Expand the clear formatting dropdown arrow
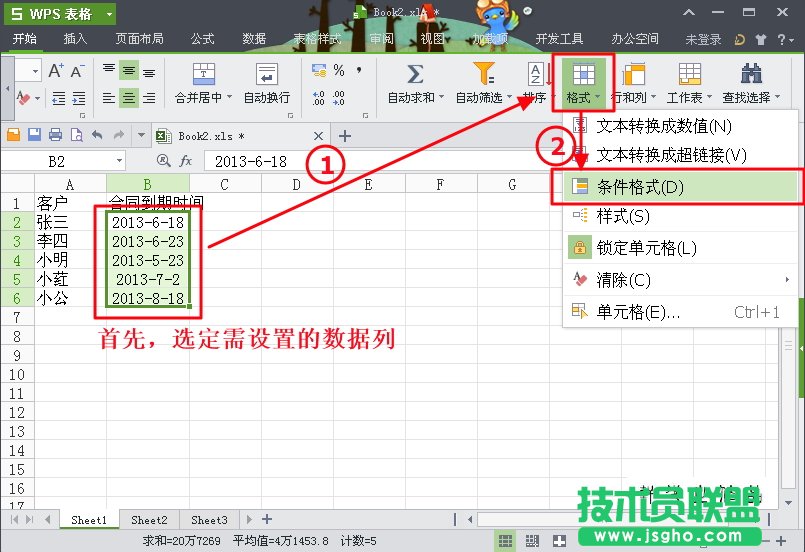805x552 pixels. 37,98
